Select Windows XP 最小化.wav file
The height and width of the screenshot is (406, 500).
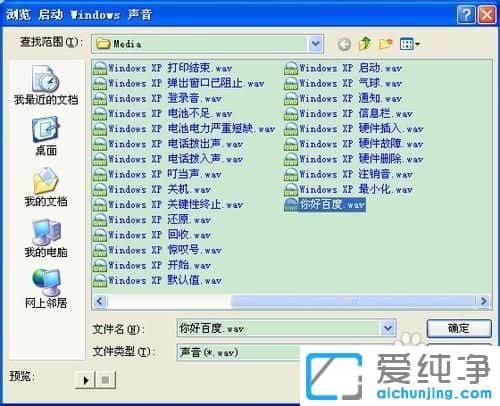[x=348, y=189]
